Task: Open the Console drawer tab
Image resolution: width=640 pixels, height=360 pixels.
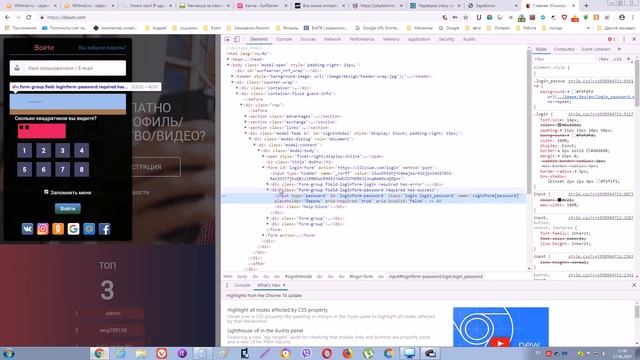Action: (x=242, y=285)
